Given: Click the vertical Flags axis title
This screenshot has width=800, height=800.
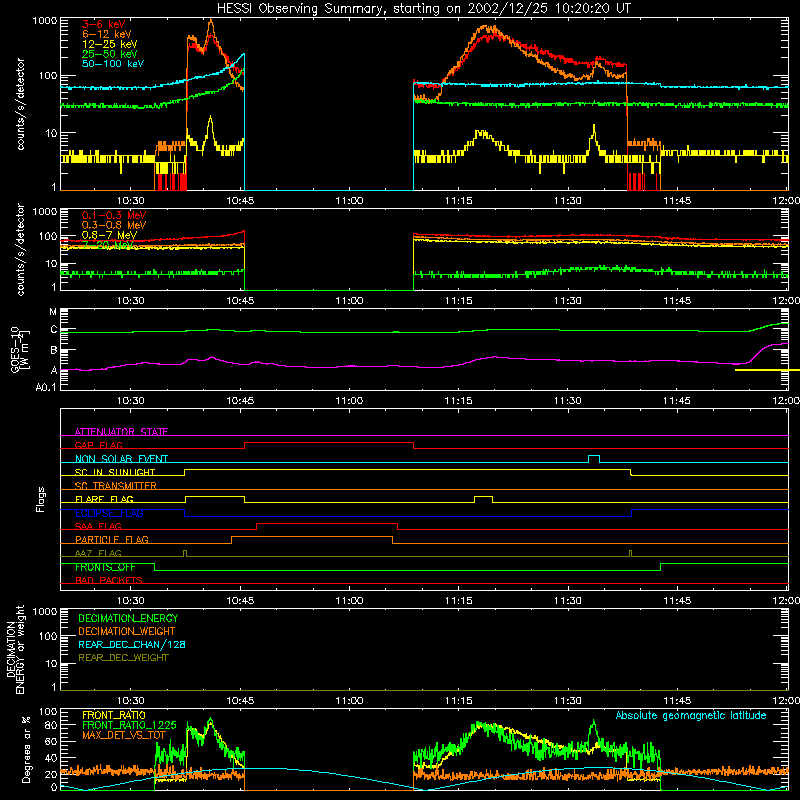Looking at the screenshot, I should (x=40, y=499).
